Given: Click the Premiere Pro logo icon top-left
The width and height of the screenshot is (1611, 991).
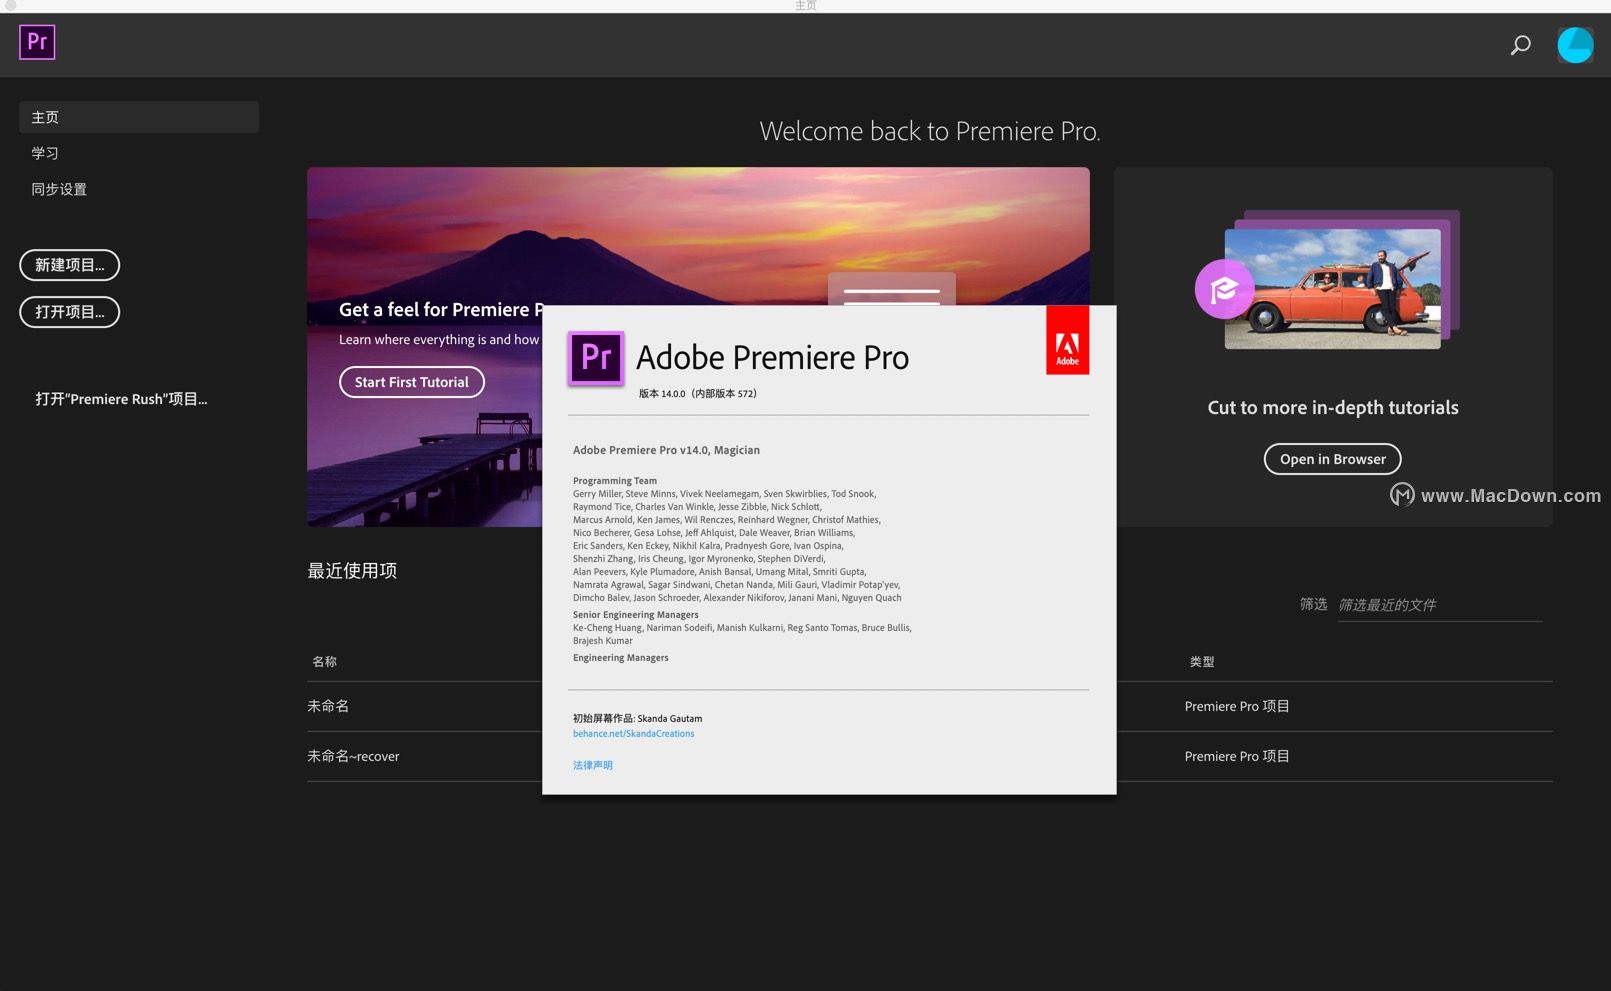Looking at the screenshot, I should click(37, 42).
